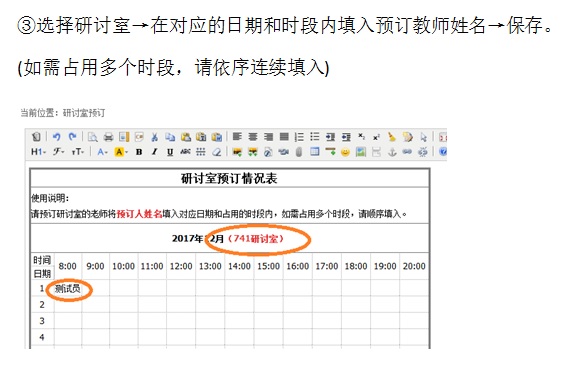Open the H1 heading dropdown

(38, 152)
